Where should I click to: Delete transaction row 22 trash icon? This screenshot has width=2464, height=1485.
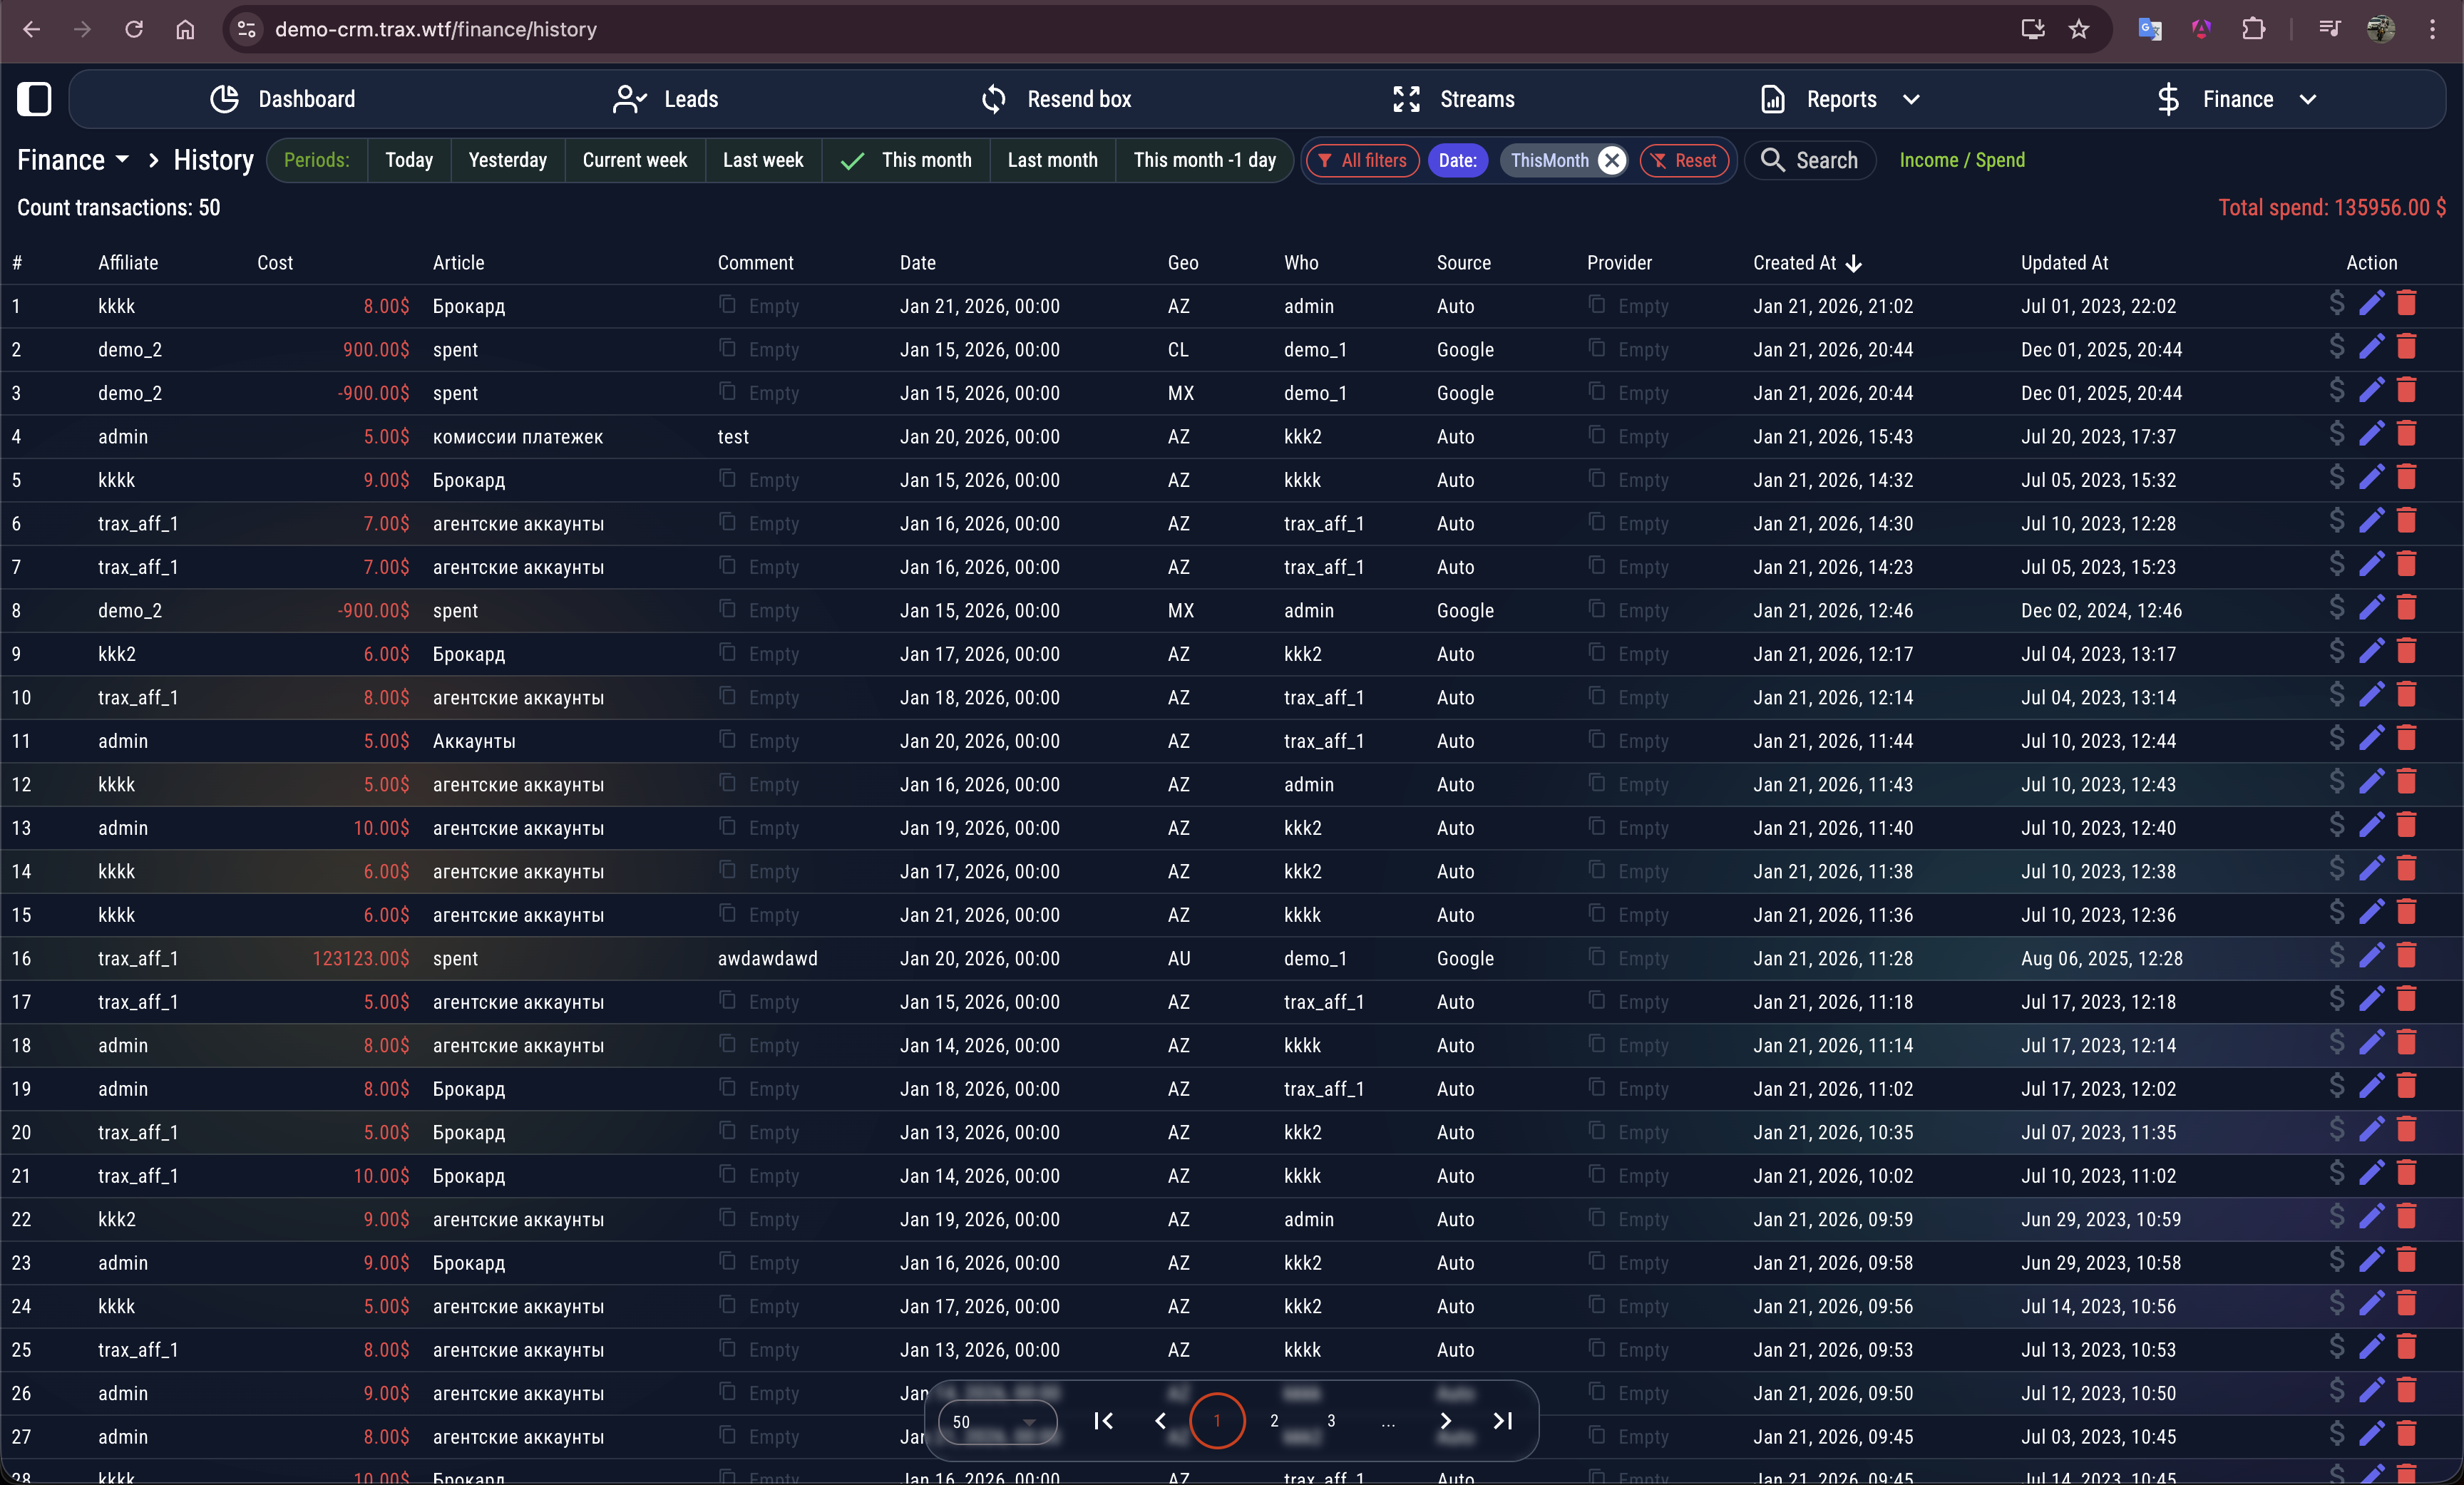[x=2407, y=1217]
